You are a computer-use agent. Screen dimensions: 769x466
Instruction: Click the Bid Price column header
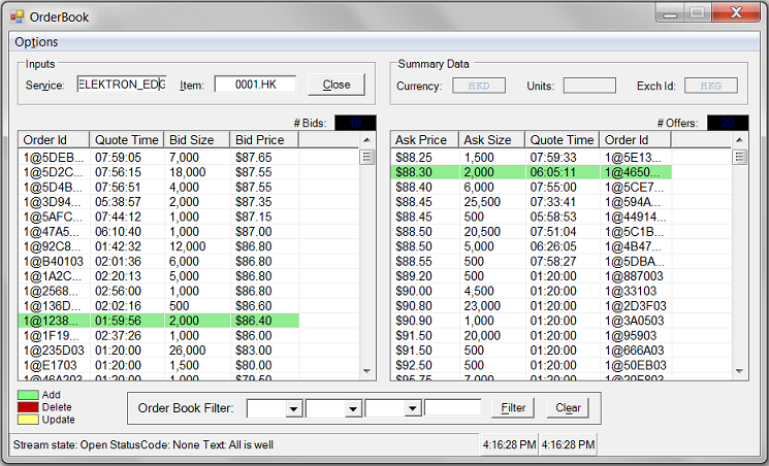pos(264,140)
